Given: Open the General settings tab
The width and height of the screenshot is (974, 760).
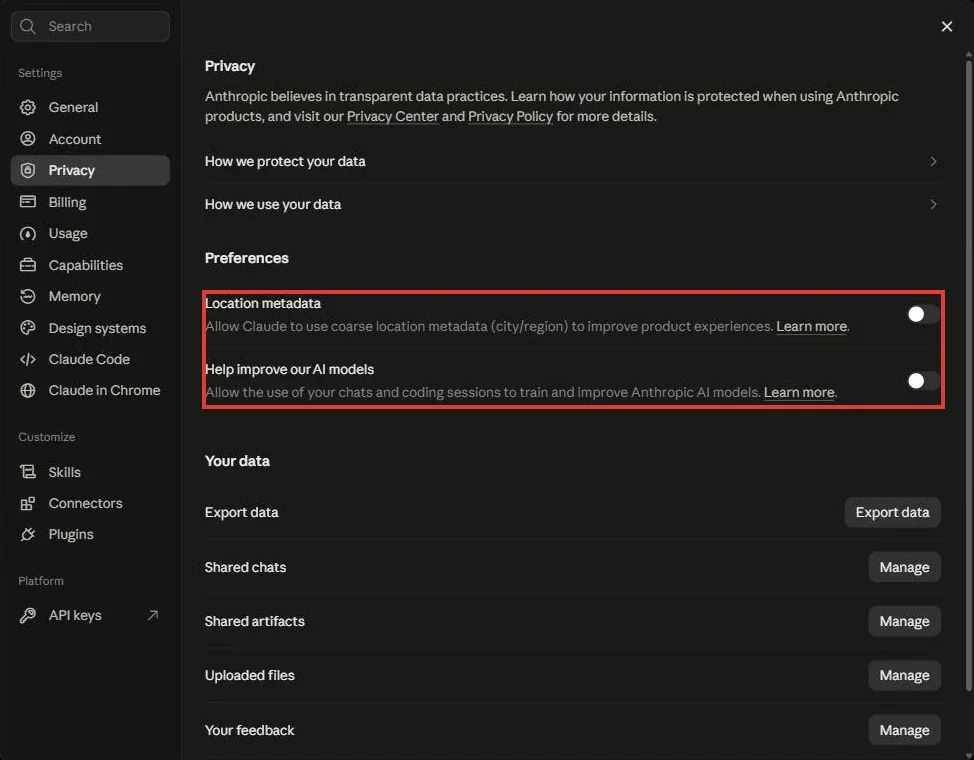Looking at the screenshot, I should 90,108.
